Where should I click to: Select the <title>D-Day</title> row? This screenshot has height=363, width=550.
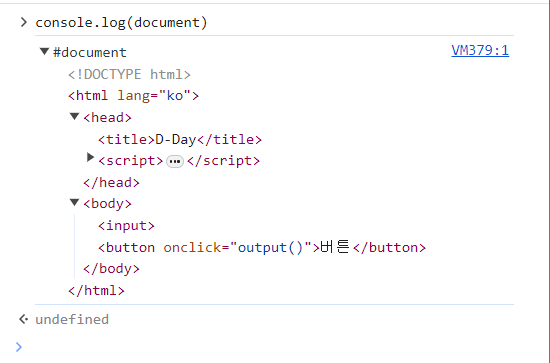pyautogui.click(x=180, y=140)
